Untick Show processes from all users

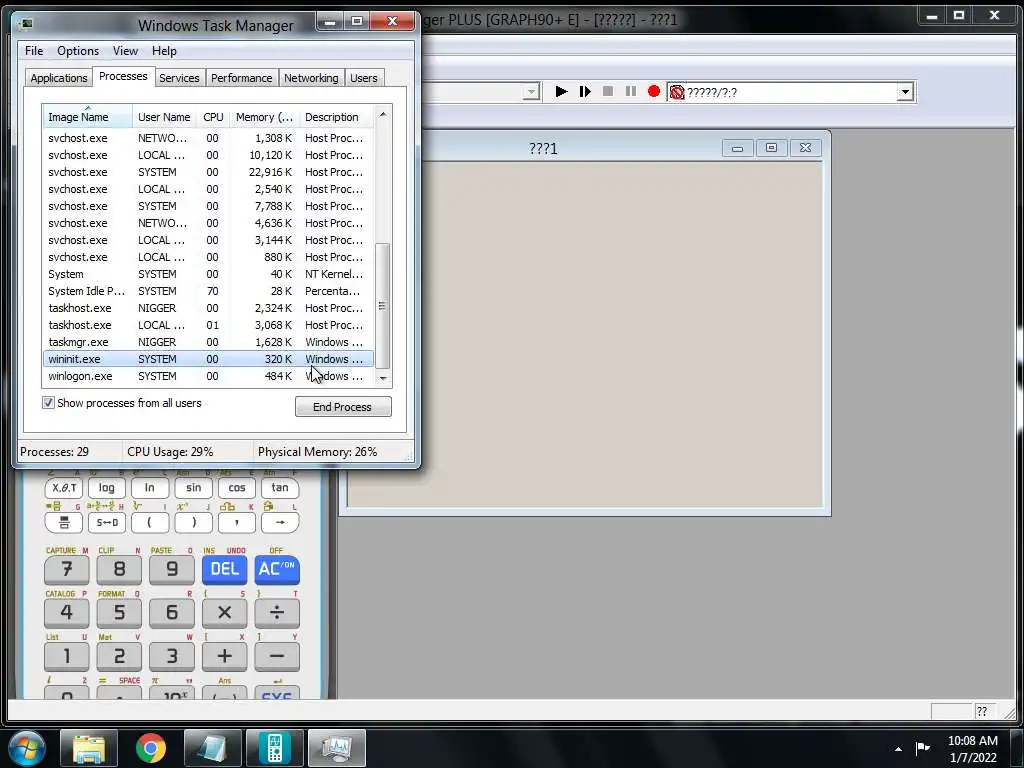48,403
